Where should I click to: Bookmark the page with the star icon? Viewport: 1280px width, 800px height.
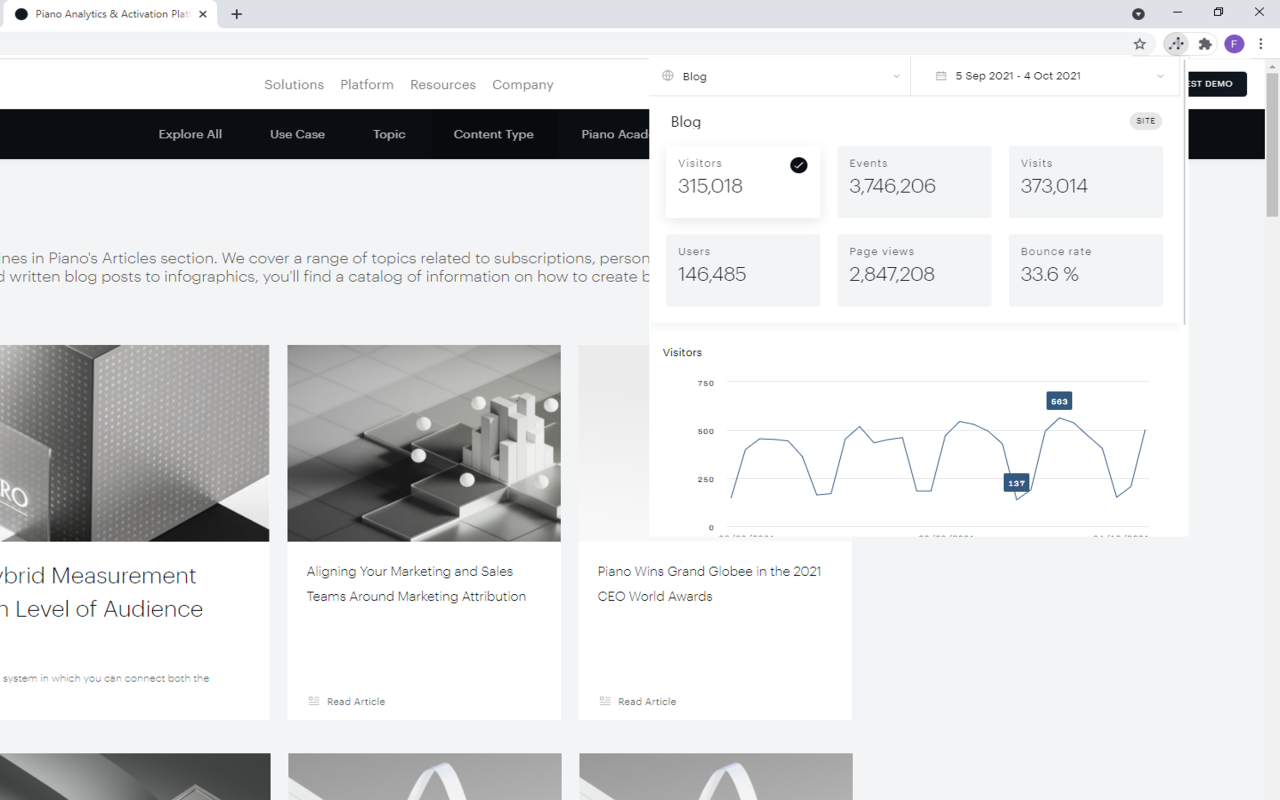1141,44
